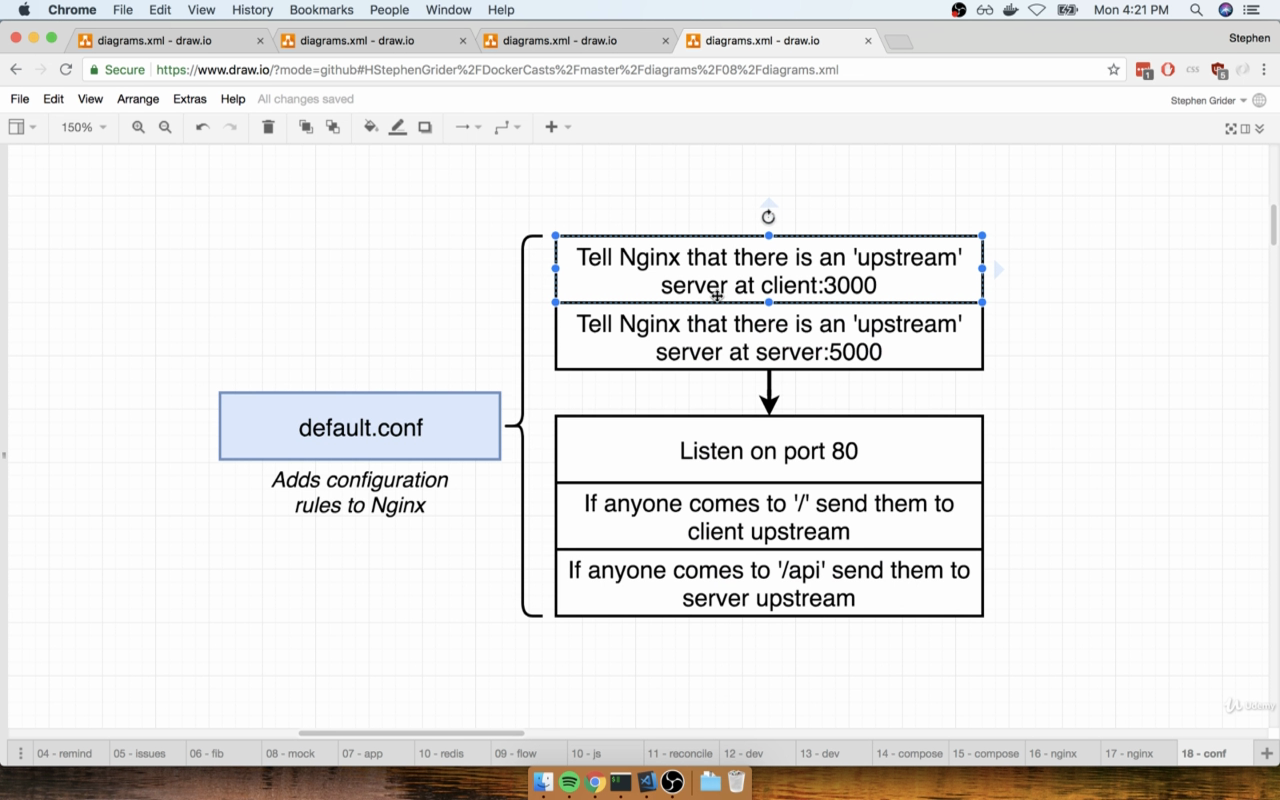
Task: Undo the last change
Action: click(202, 127)
